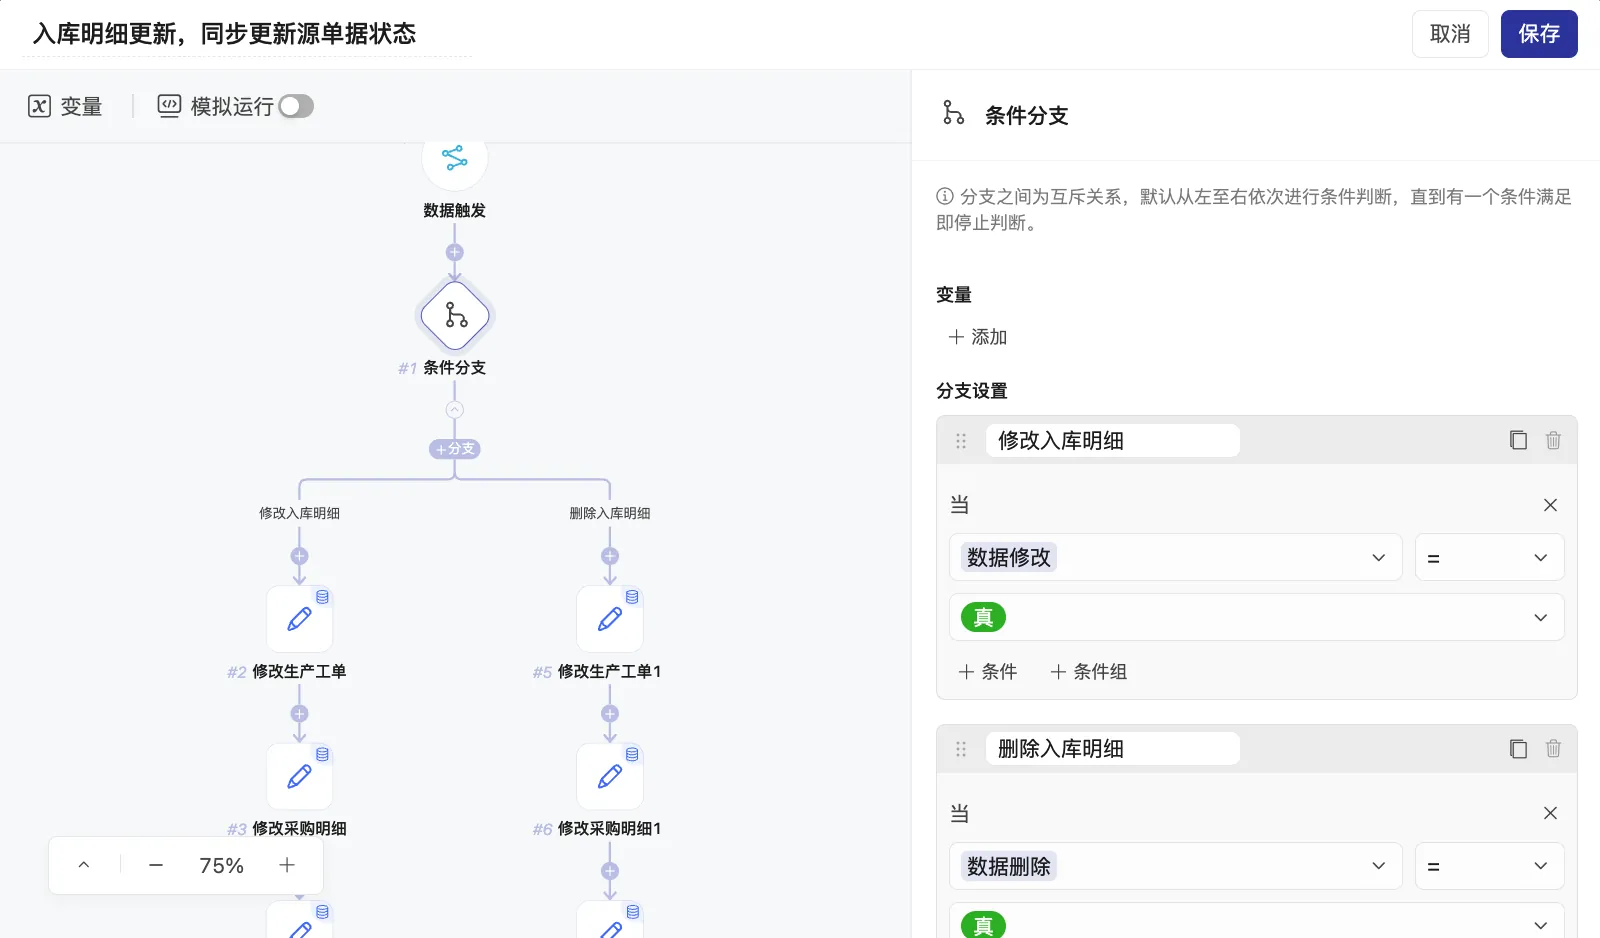Remove the 删除入库明细 condition group X
The width and height of the screenshot is (1600, 938).
tap(1550, 813)
